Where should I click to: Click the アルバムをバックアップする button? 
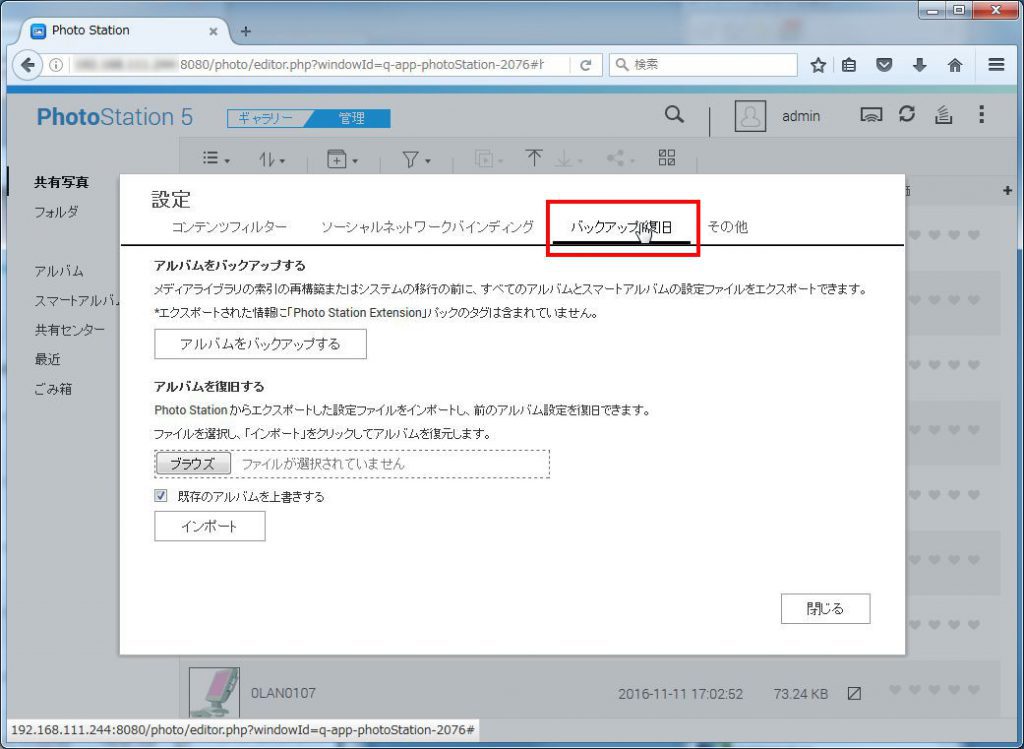pyautogui.click(x=261, y=344)
